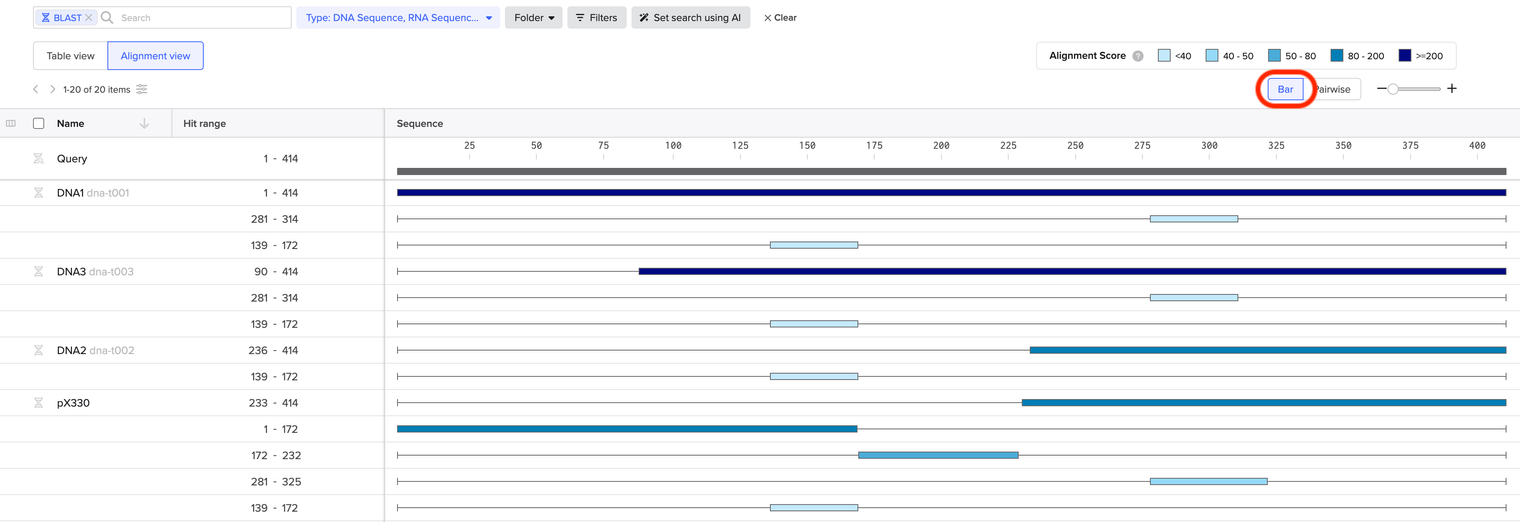The height and width of the screenshot is (522, 1520).
Task: Switch to Table view tab
Action: [70, 56]
